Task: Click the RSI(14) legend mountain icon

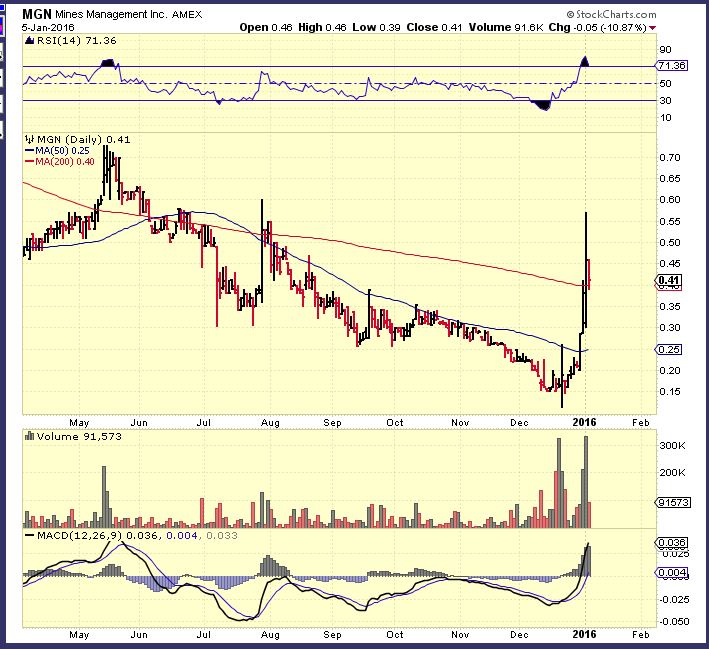Action: pyautogui.click(x=30, y=41)
